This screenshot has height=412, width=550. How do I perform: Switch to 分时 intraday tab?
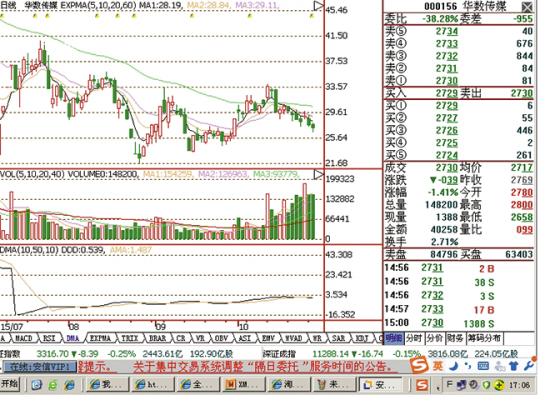(x=414, y=338)
